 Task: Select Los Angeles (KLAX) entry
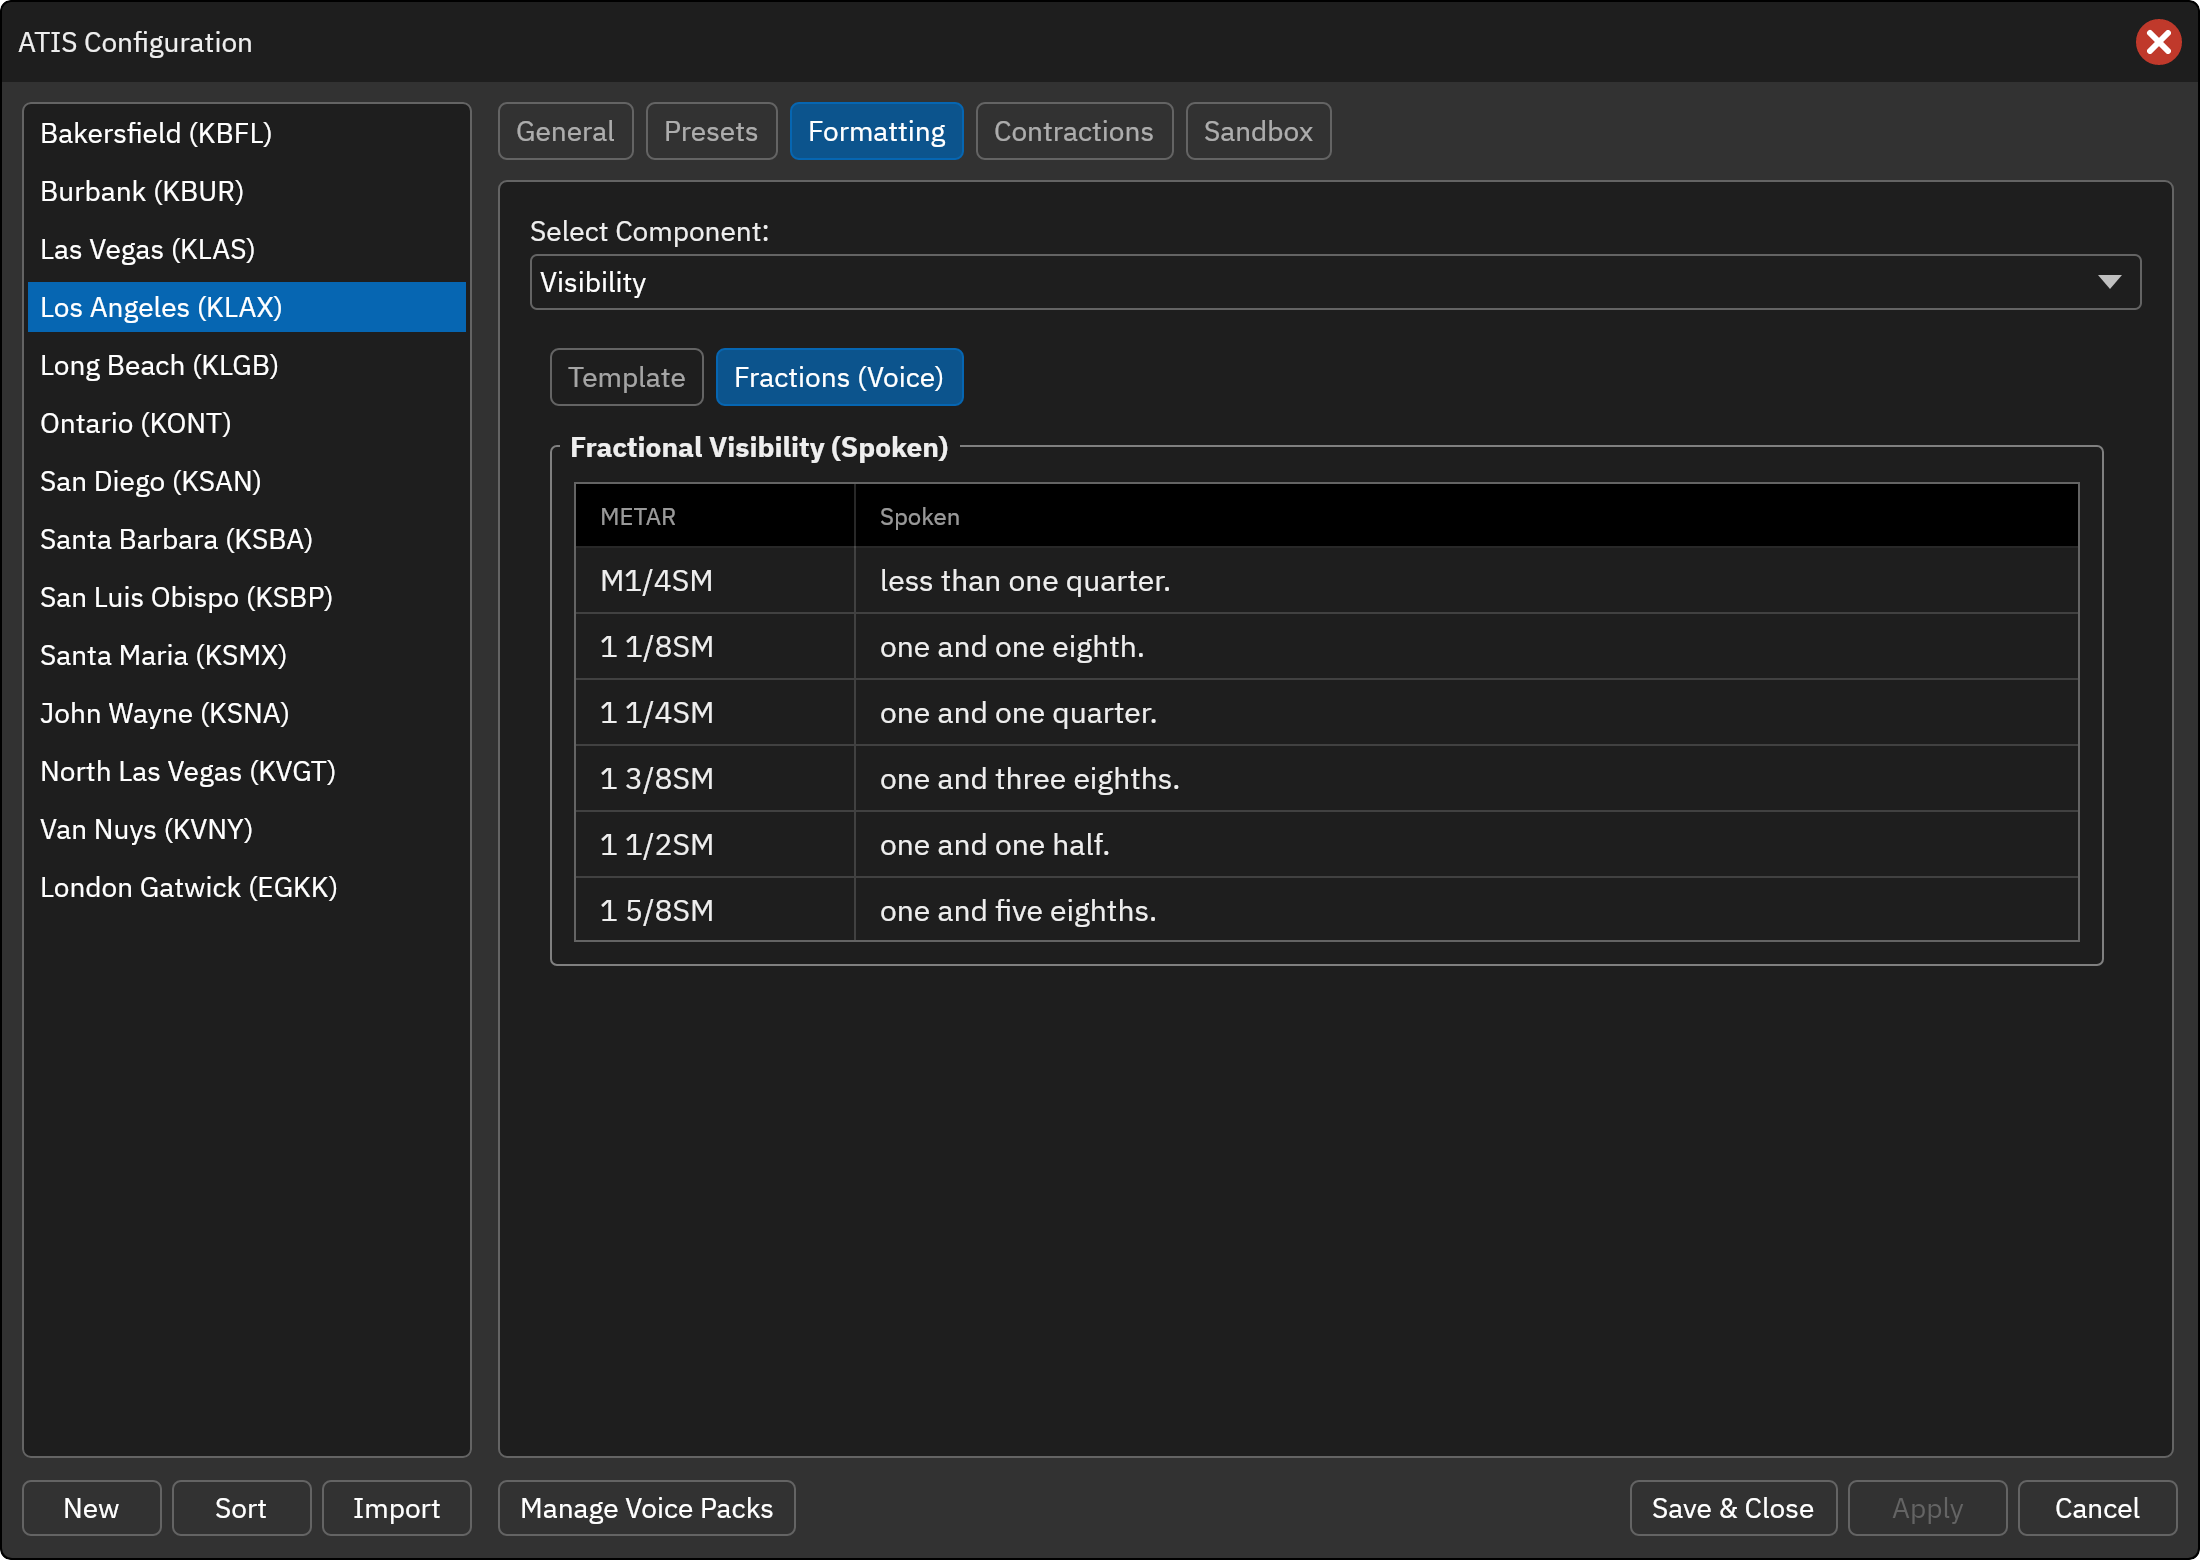coord(246,307)
